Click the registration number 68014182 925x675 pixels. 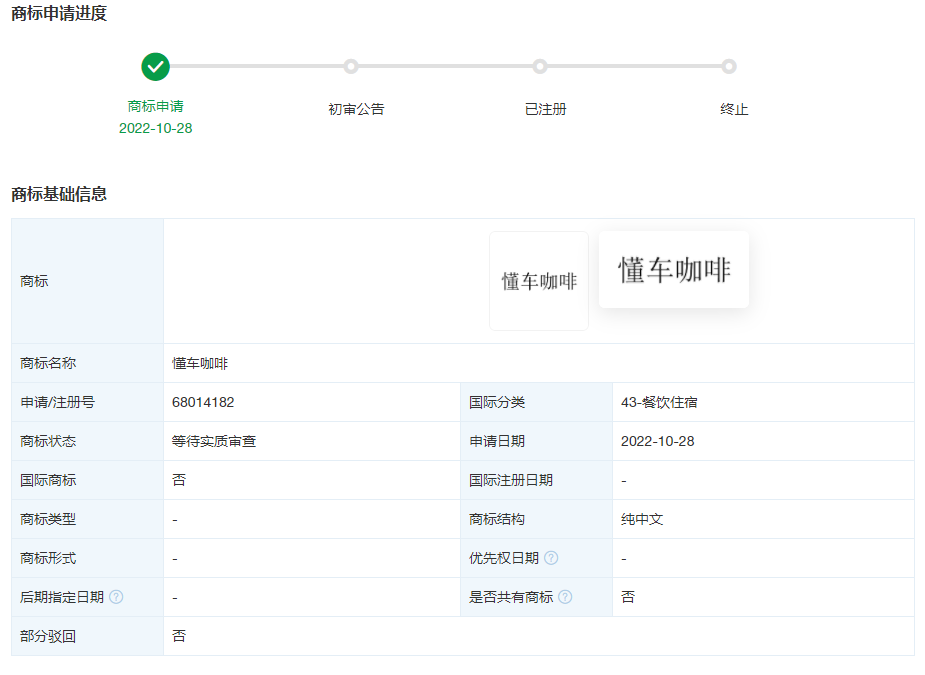coord(203,402)
